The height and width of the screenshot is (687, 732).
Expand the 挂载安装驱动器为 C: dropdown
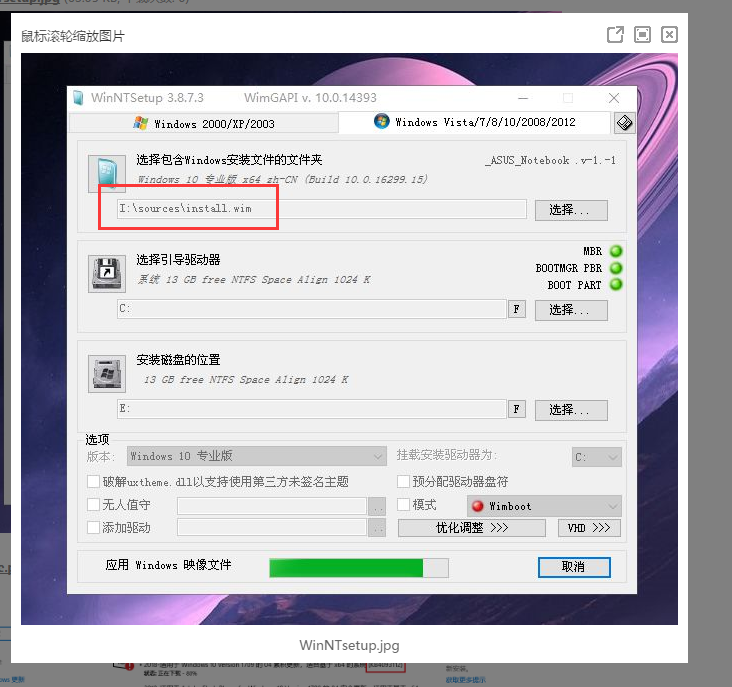[x=596, y=457]
